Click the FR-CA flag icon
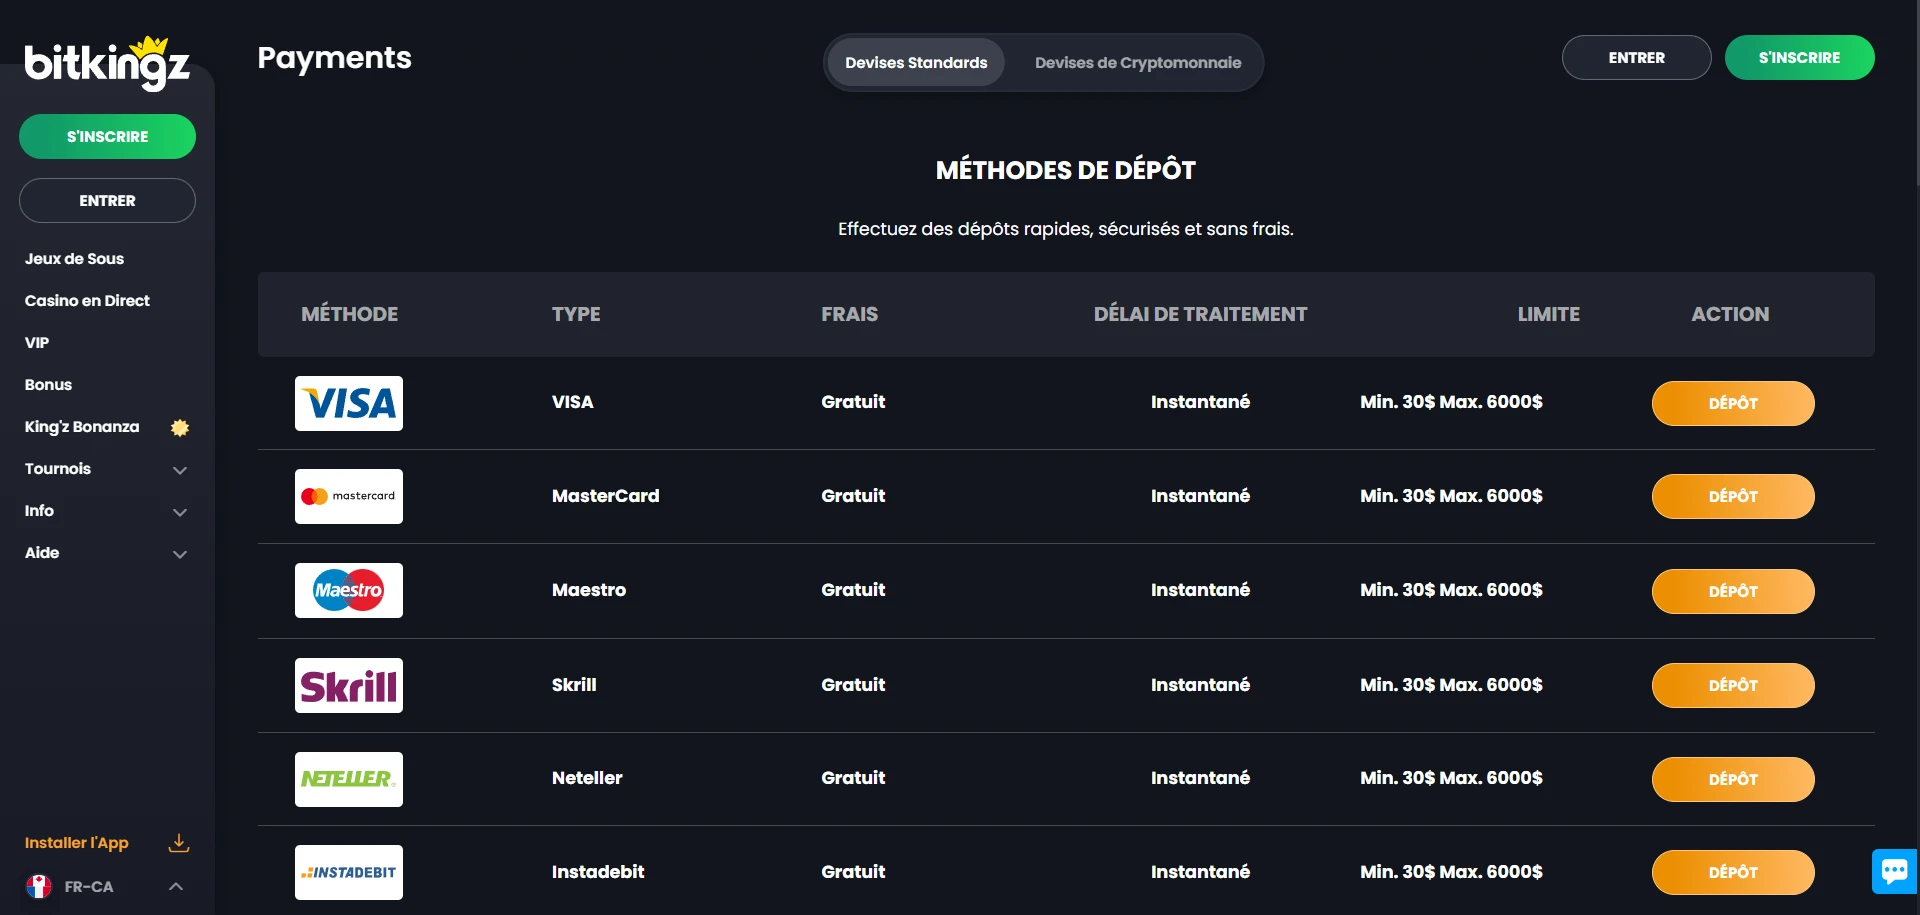 pyautogui.click(x=39, y=886)
